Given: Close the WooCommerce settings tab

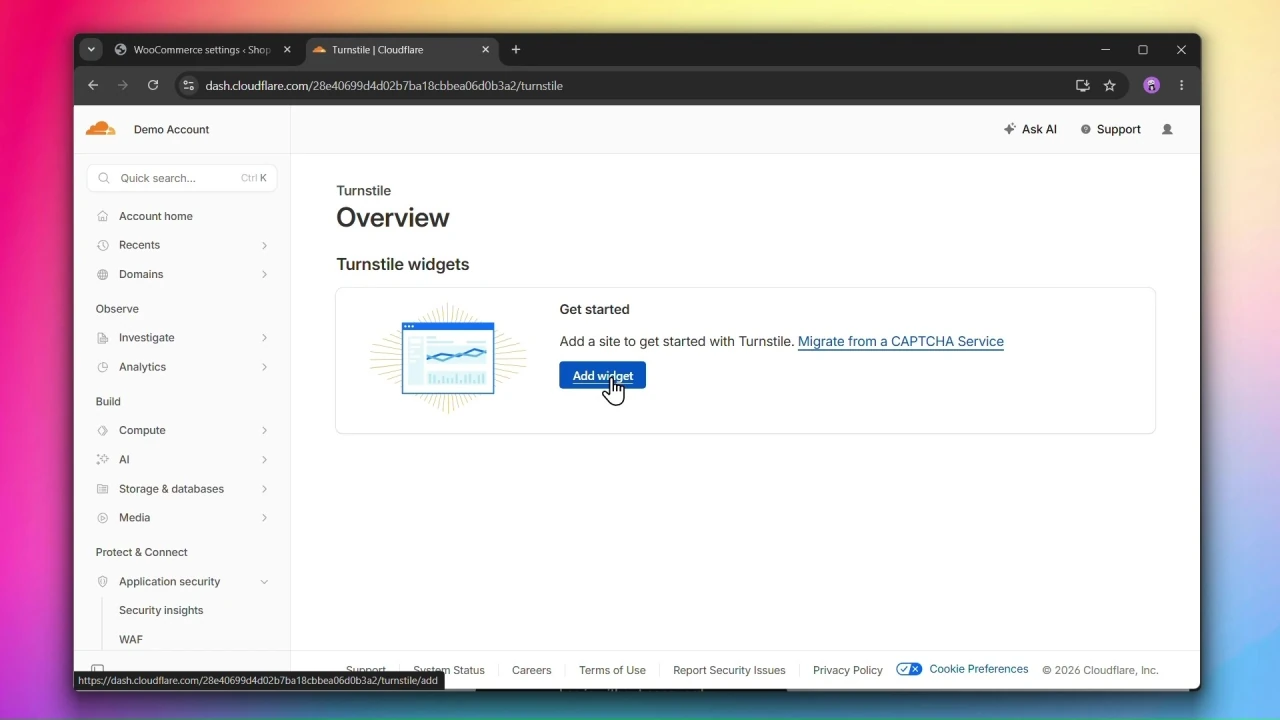Looking at the screenshot, I should pyautogui.click(x=287, y=49).
